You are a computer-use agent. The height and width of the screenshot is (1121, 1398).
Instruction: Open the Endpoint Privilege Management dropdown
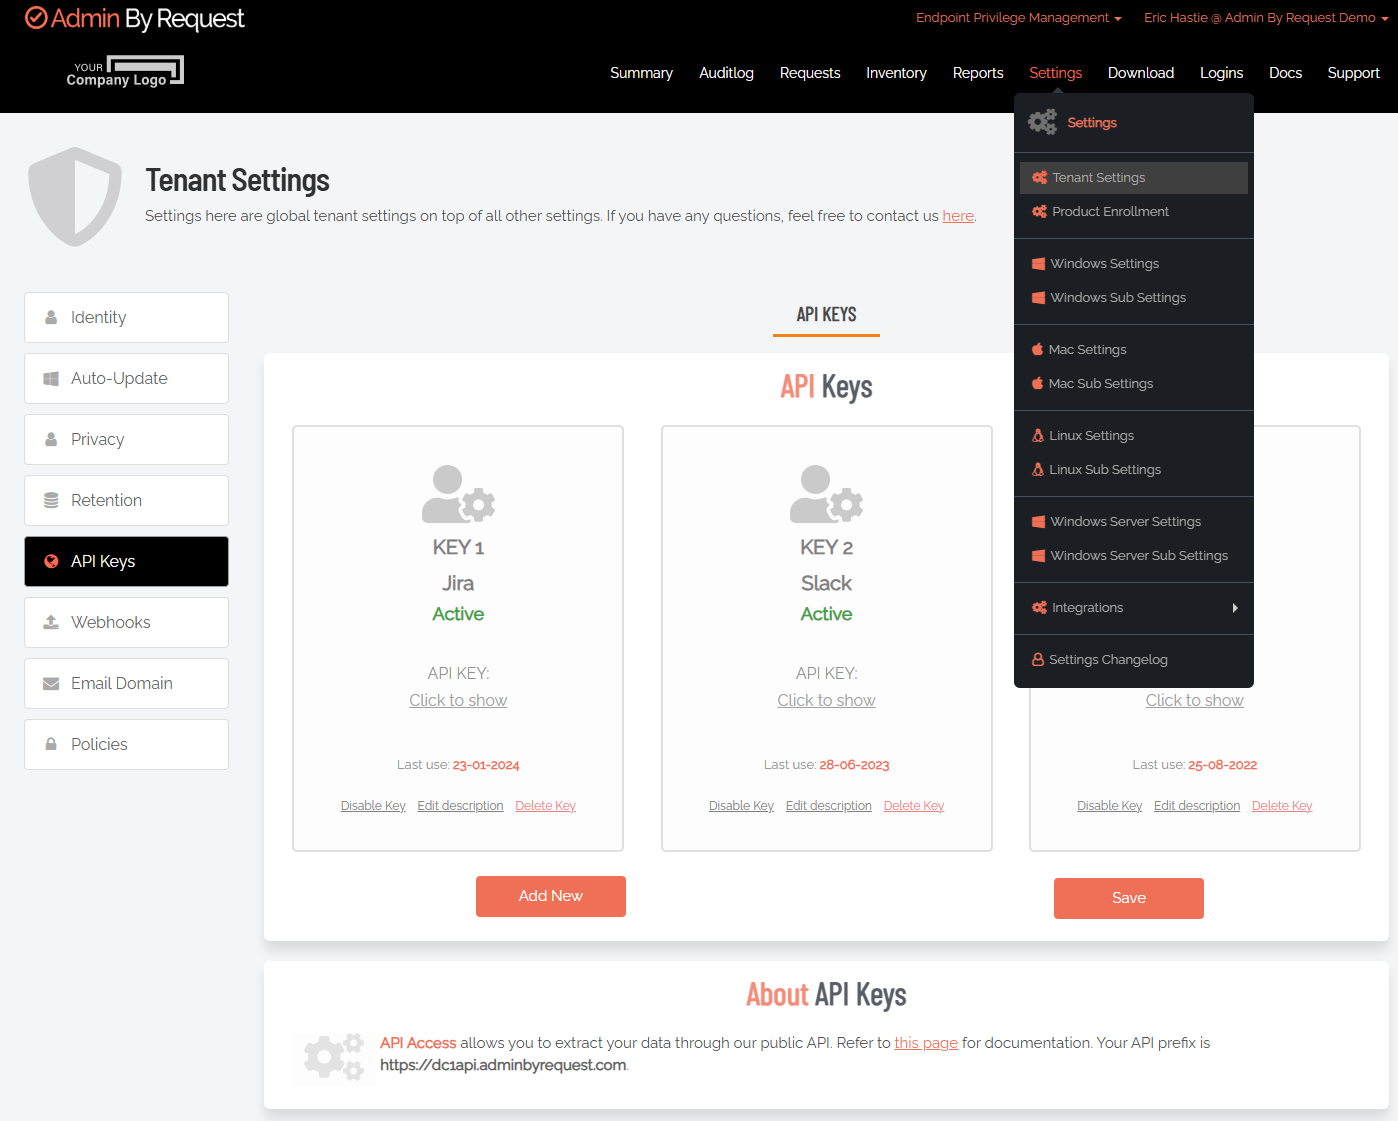coord(1018,18)
